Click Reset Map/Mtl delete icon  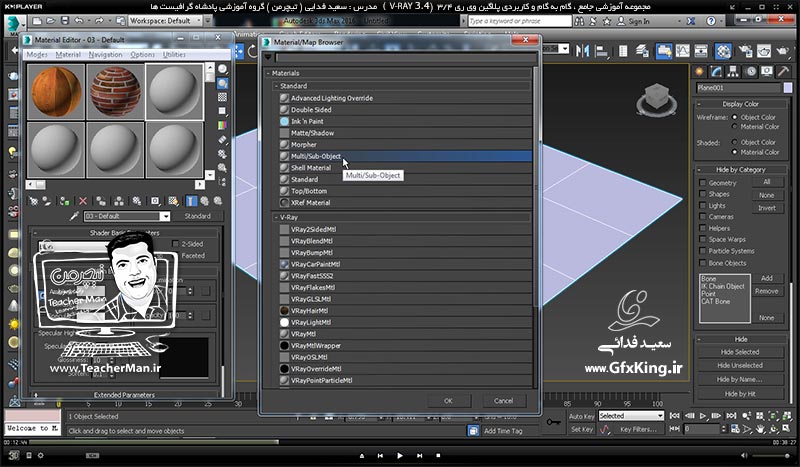click(x=83, y=201)
